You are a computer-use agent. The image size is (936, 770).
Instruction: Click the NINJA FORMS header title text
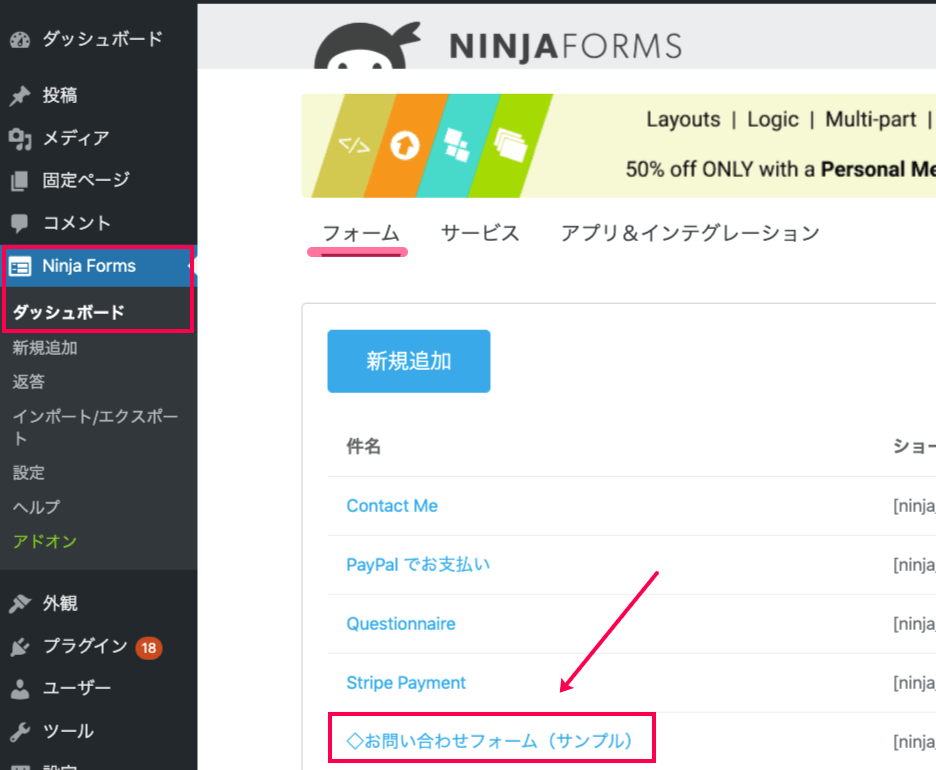(x=565, y=47)
